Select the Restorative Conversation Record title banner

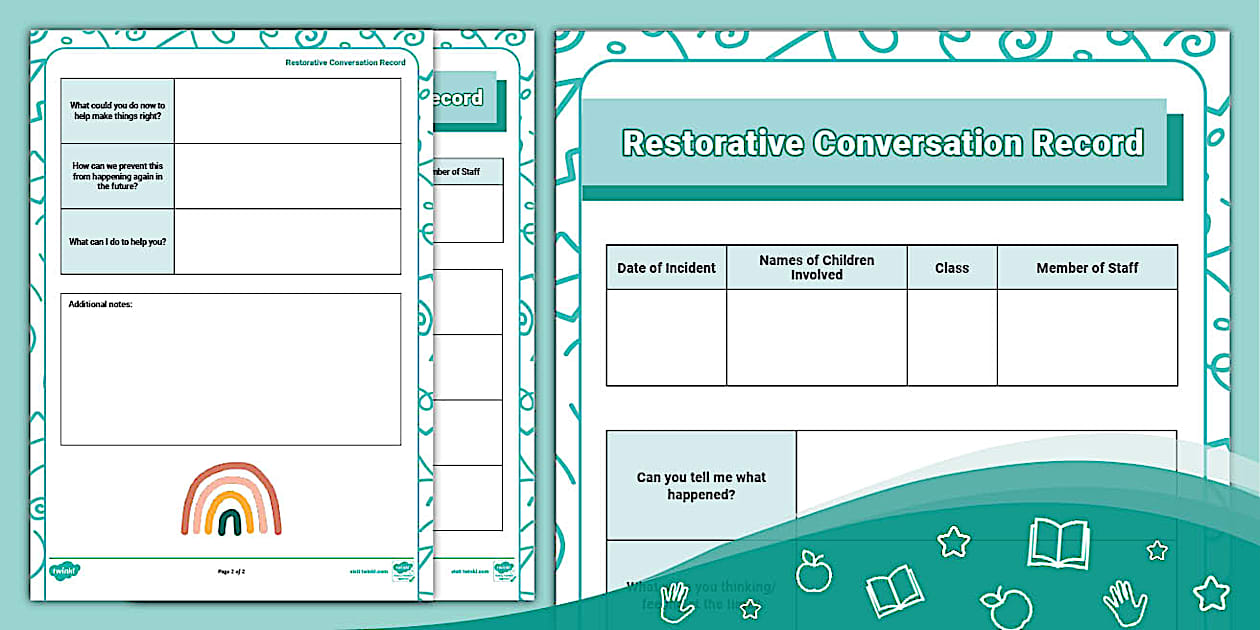882,143
